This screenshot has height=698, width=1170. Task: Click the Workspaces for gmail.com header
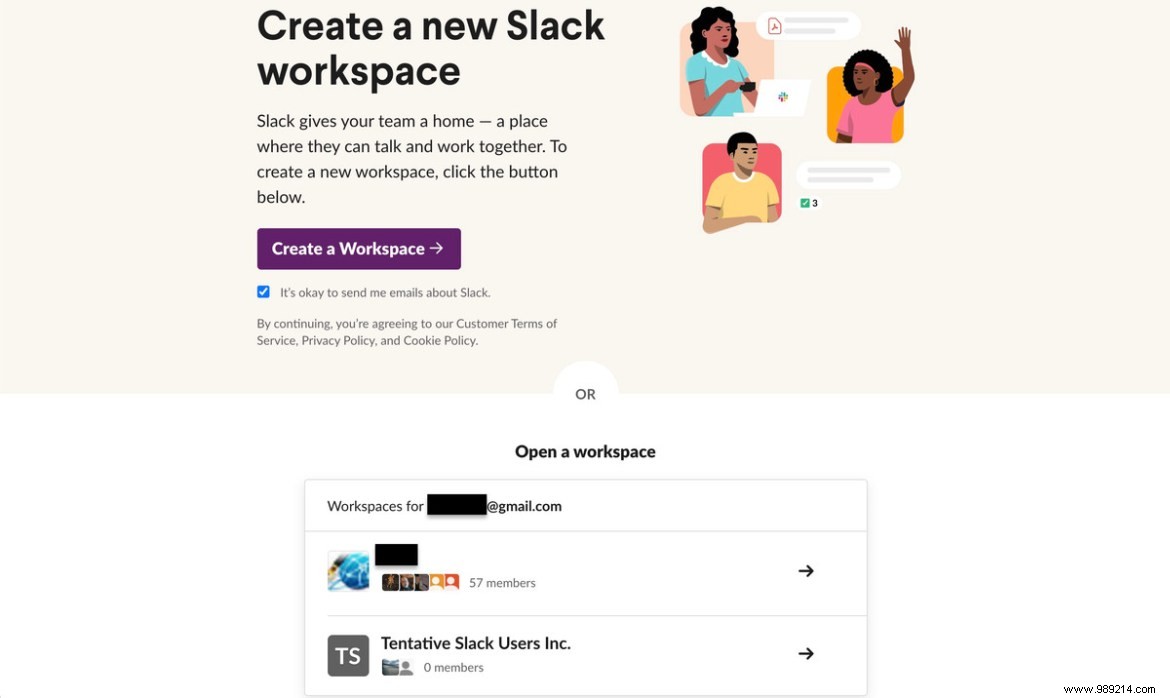[x=444, y=506]
